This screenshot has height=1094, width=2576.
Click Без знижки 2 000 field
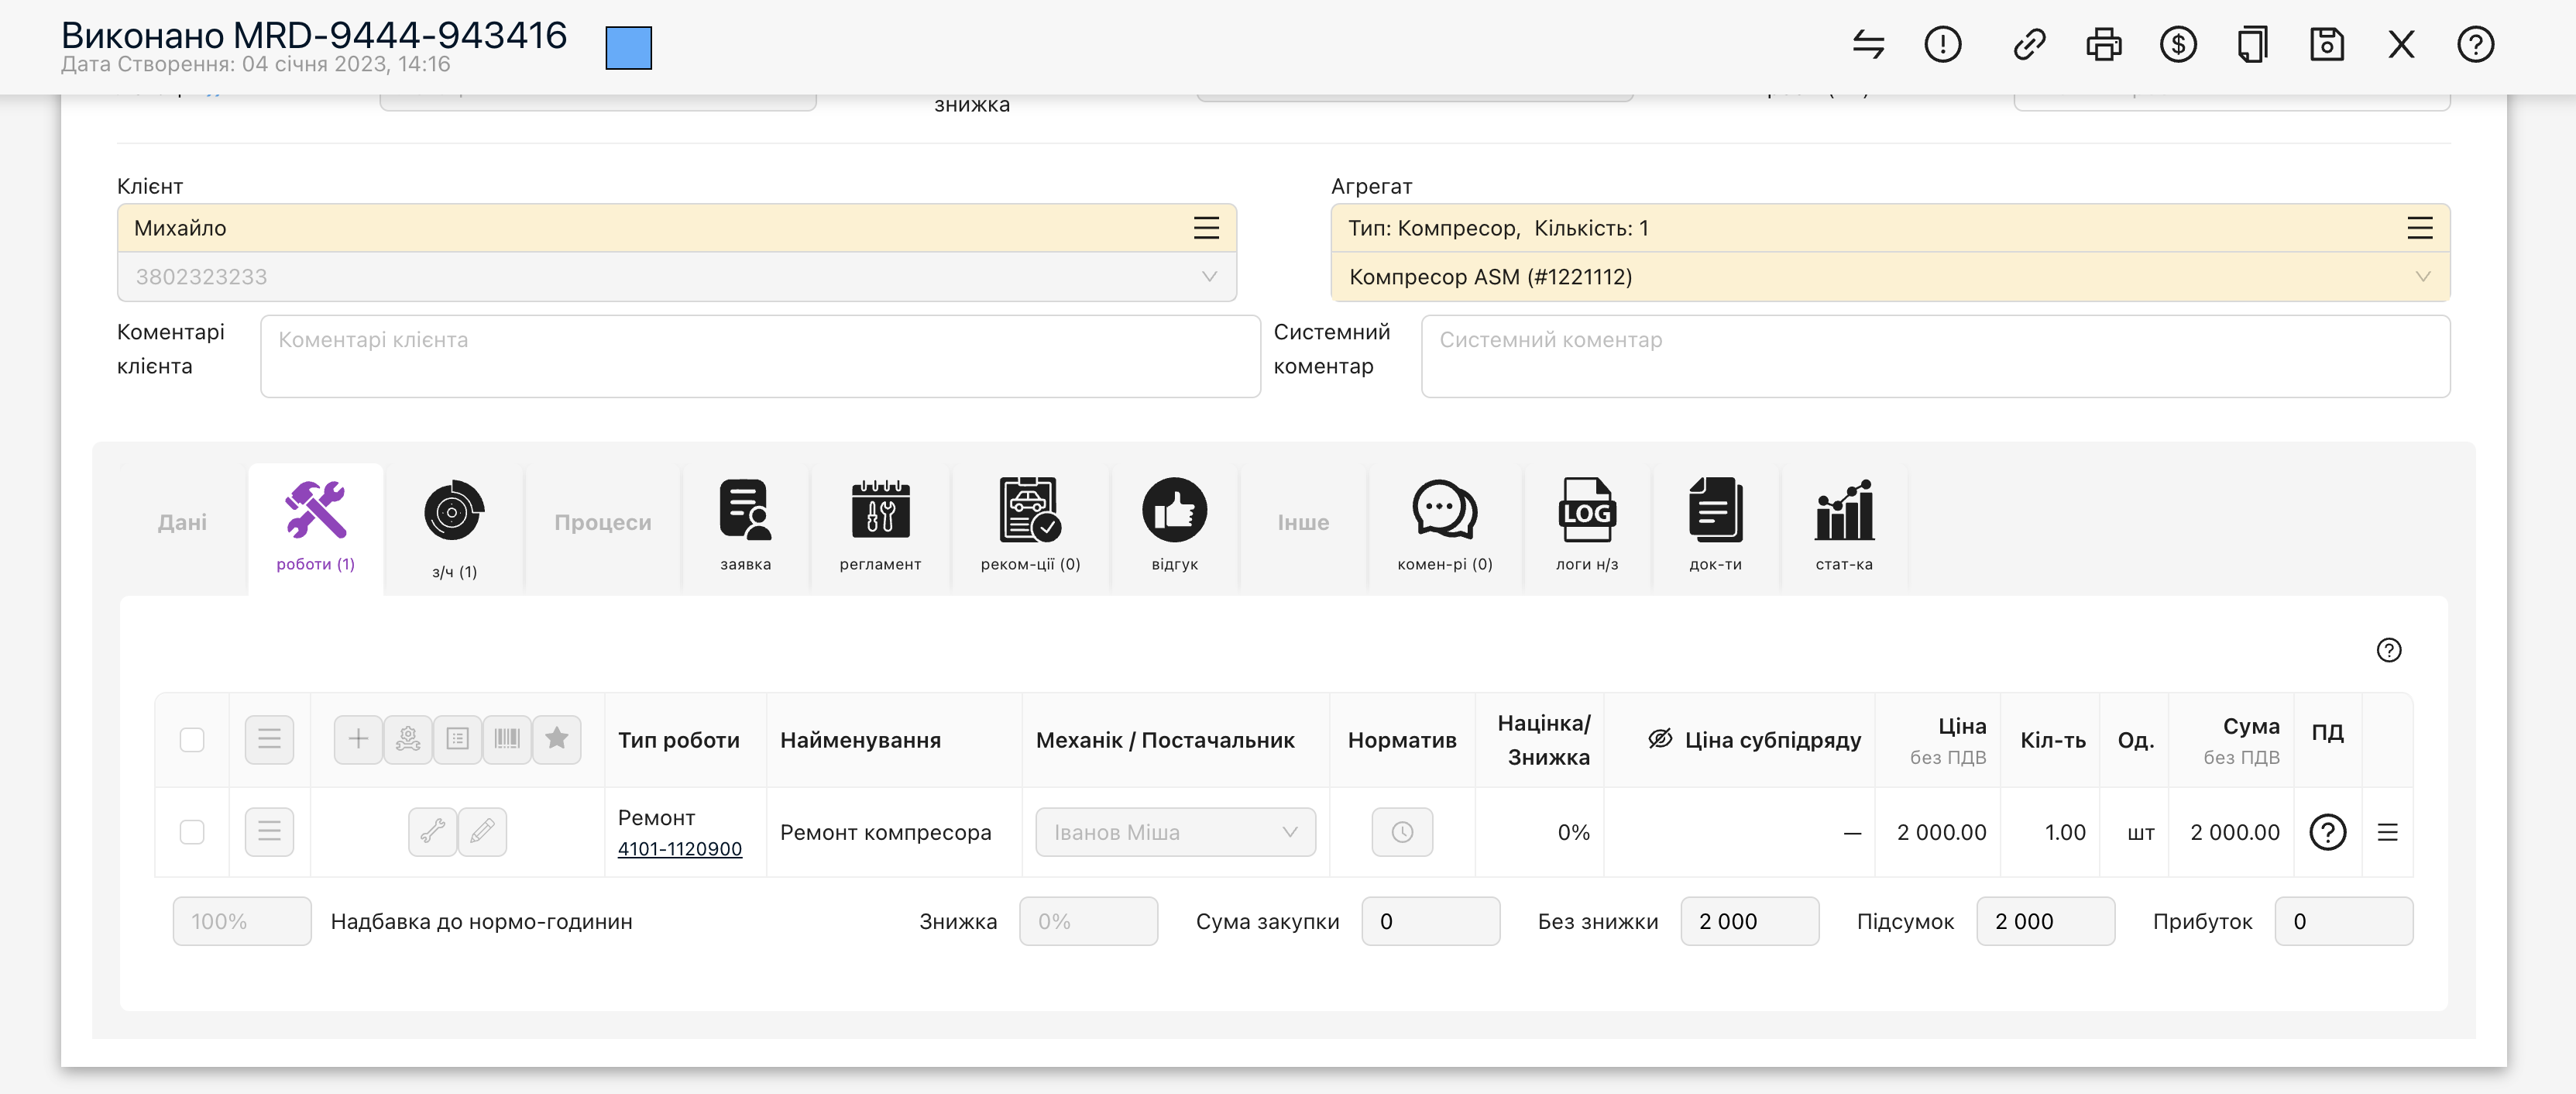1749,921
